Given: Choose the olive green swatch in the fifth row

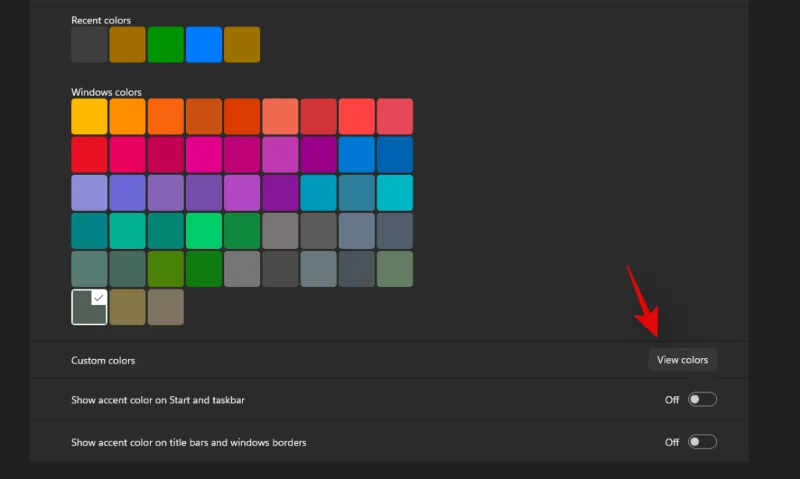Looking at the screenshot, I should click(x=165, y=269).
